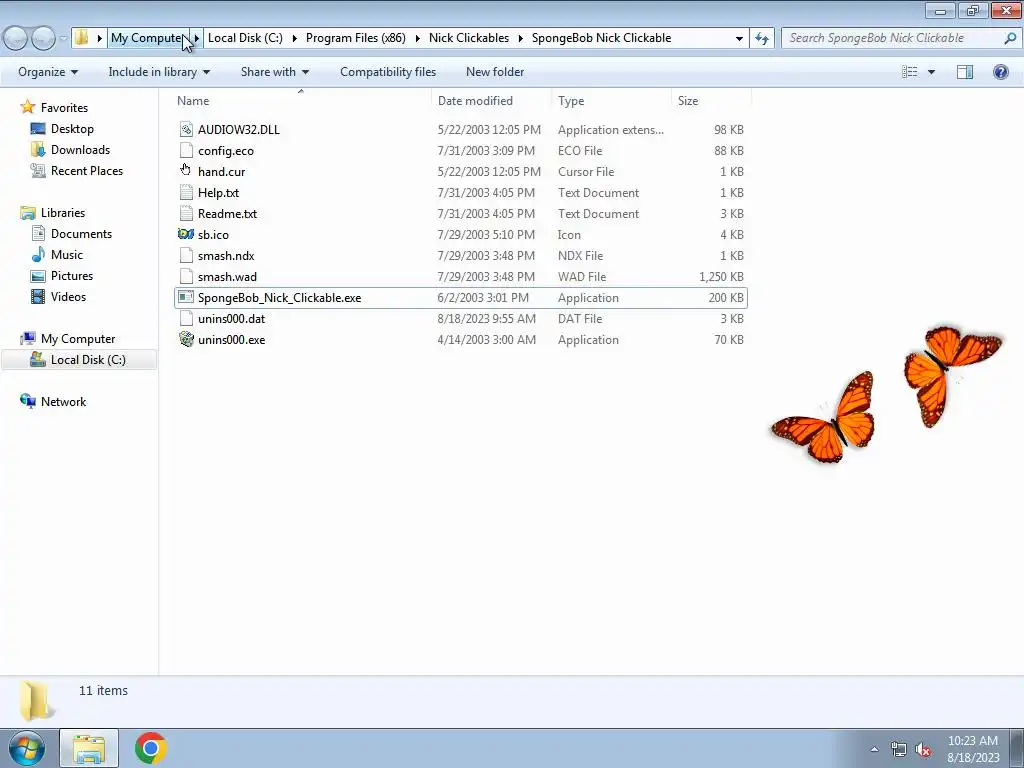Create a New folder
1024x768 pixels.
point(495,72)
